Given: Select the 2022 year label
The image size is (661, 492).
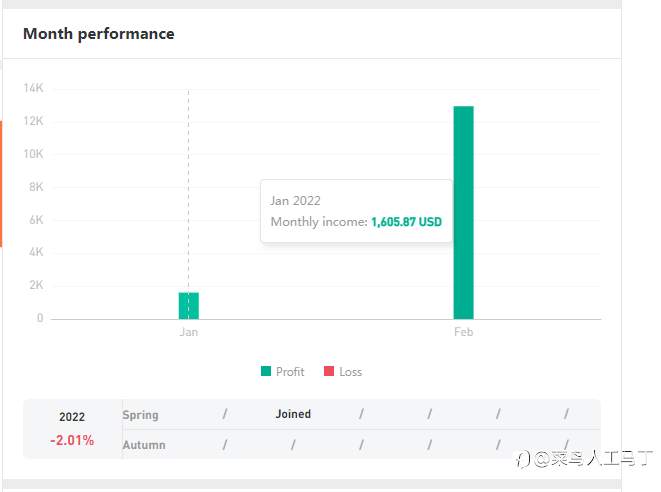Looking at the screenshot, I should [x=72, y=417].
